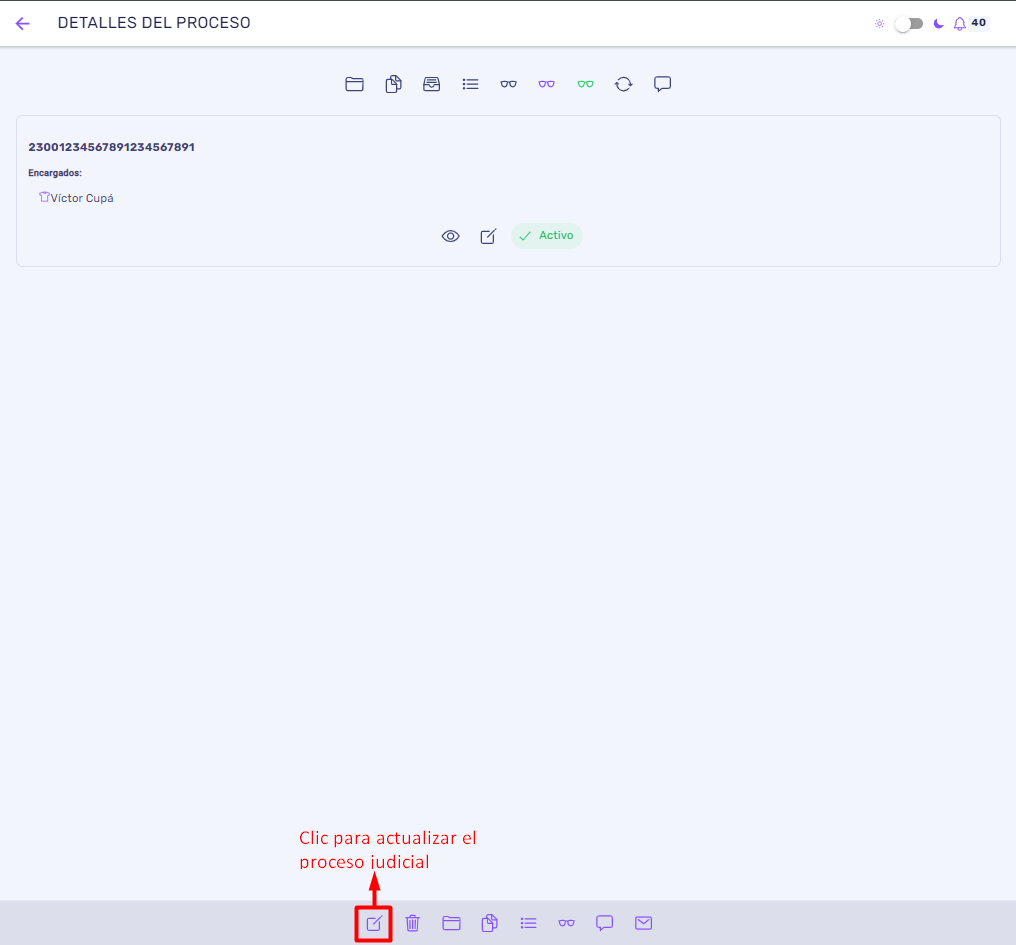Open the list icon in top toolbar
Screen dimensions: 1016x945
(470, 84)
